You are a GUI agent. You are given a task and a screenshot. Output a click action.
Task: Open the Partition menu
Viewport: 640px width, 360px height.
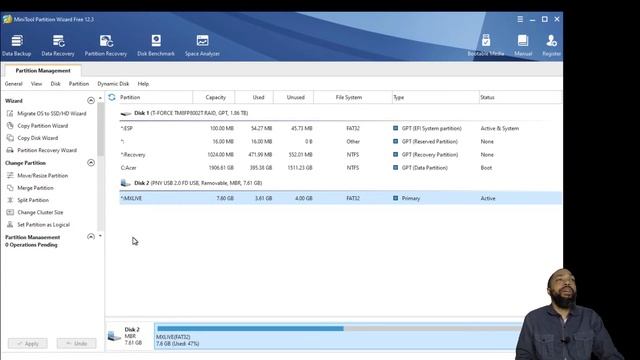[x=79, y=84]
